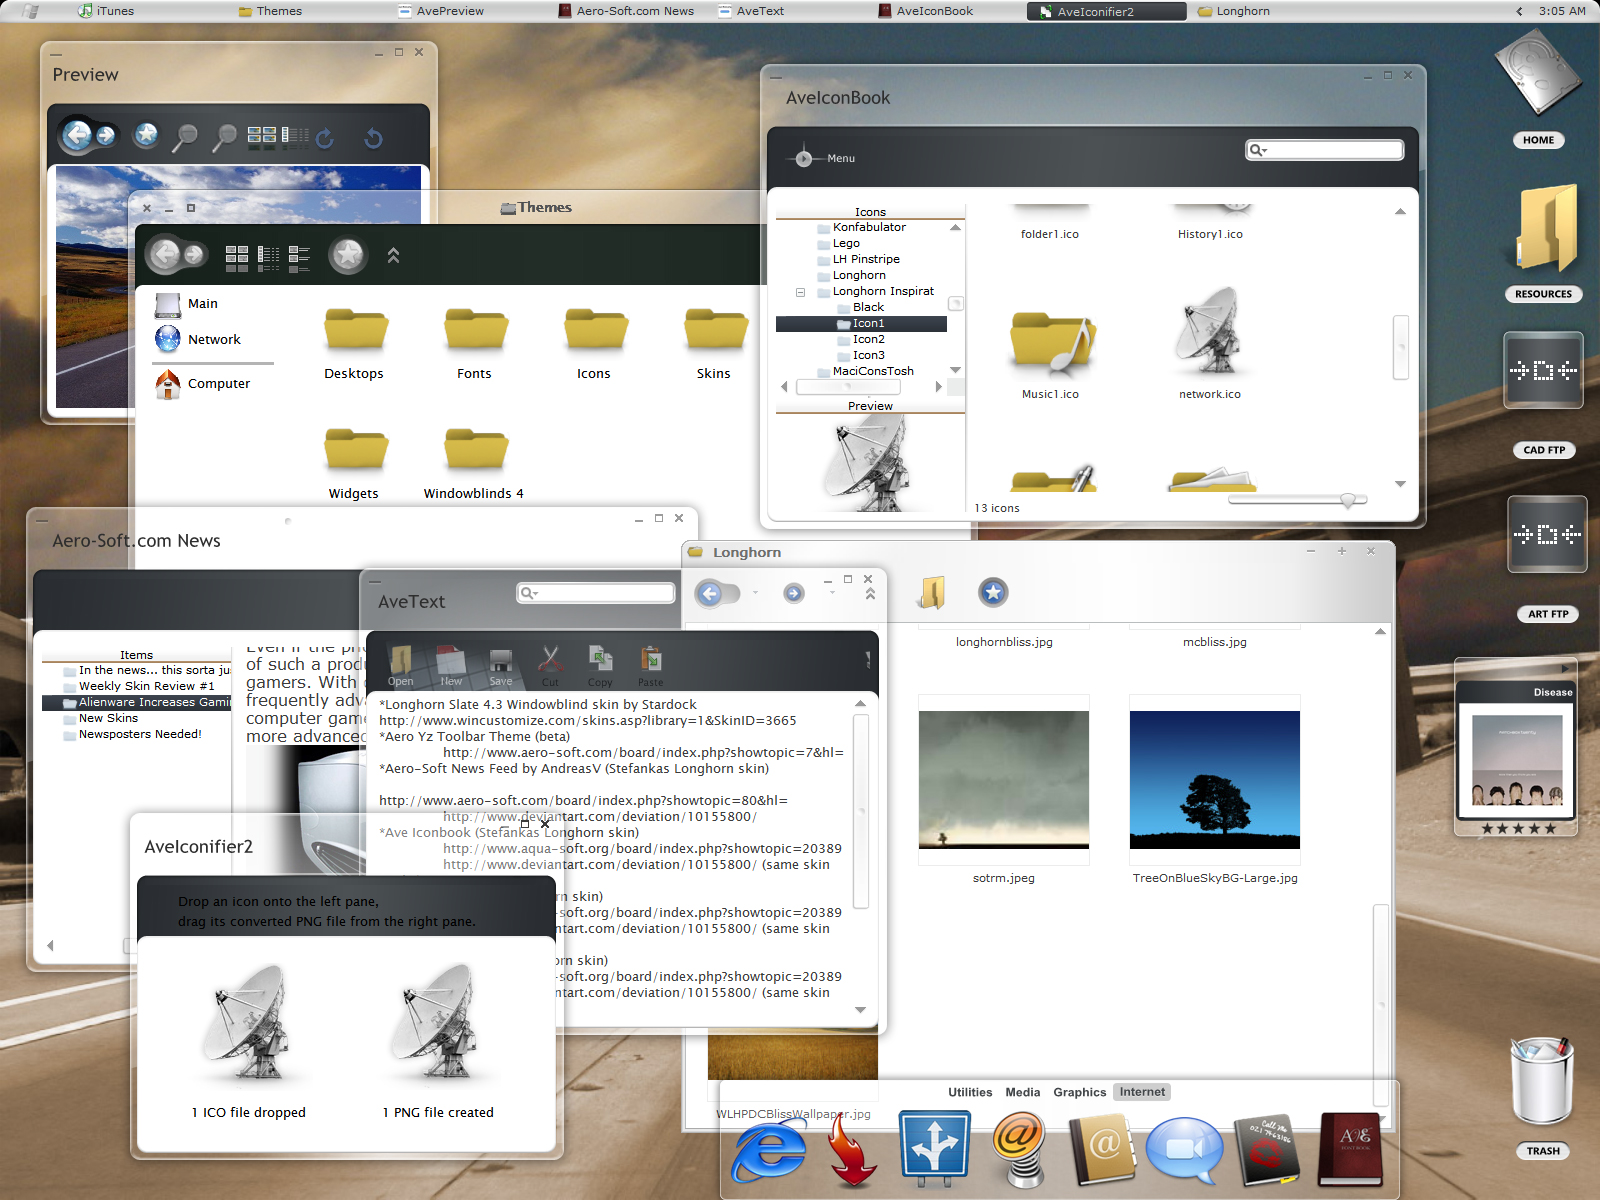Viewport: 1600px width, 1200px height.
Task: Go forward in the Preview window
Action: [x=106, y=135]
